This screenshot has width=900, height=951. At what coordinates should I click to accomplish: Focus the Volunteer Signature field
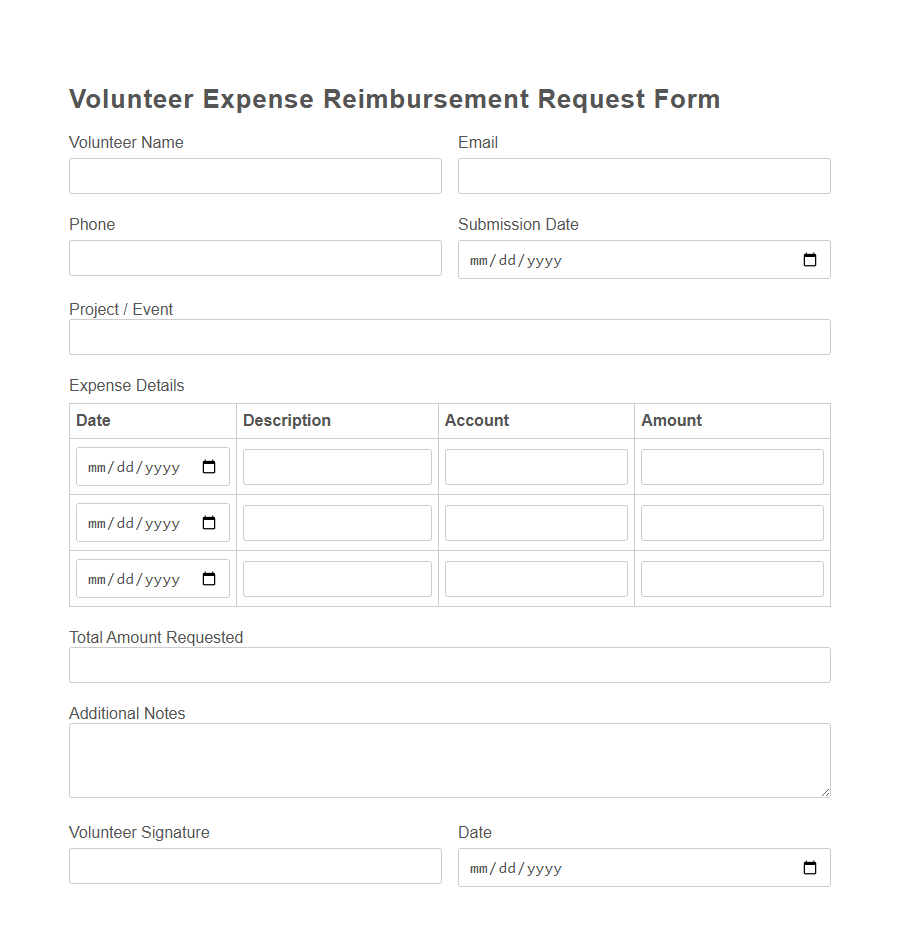pos(255,865)
